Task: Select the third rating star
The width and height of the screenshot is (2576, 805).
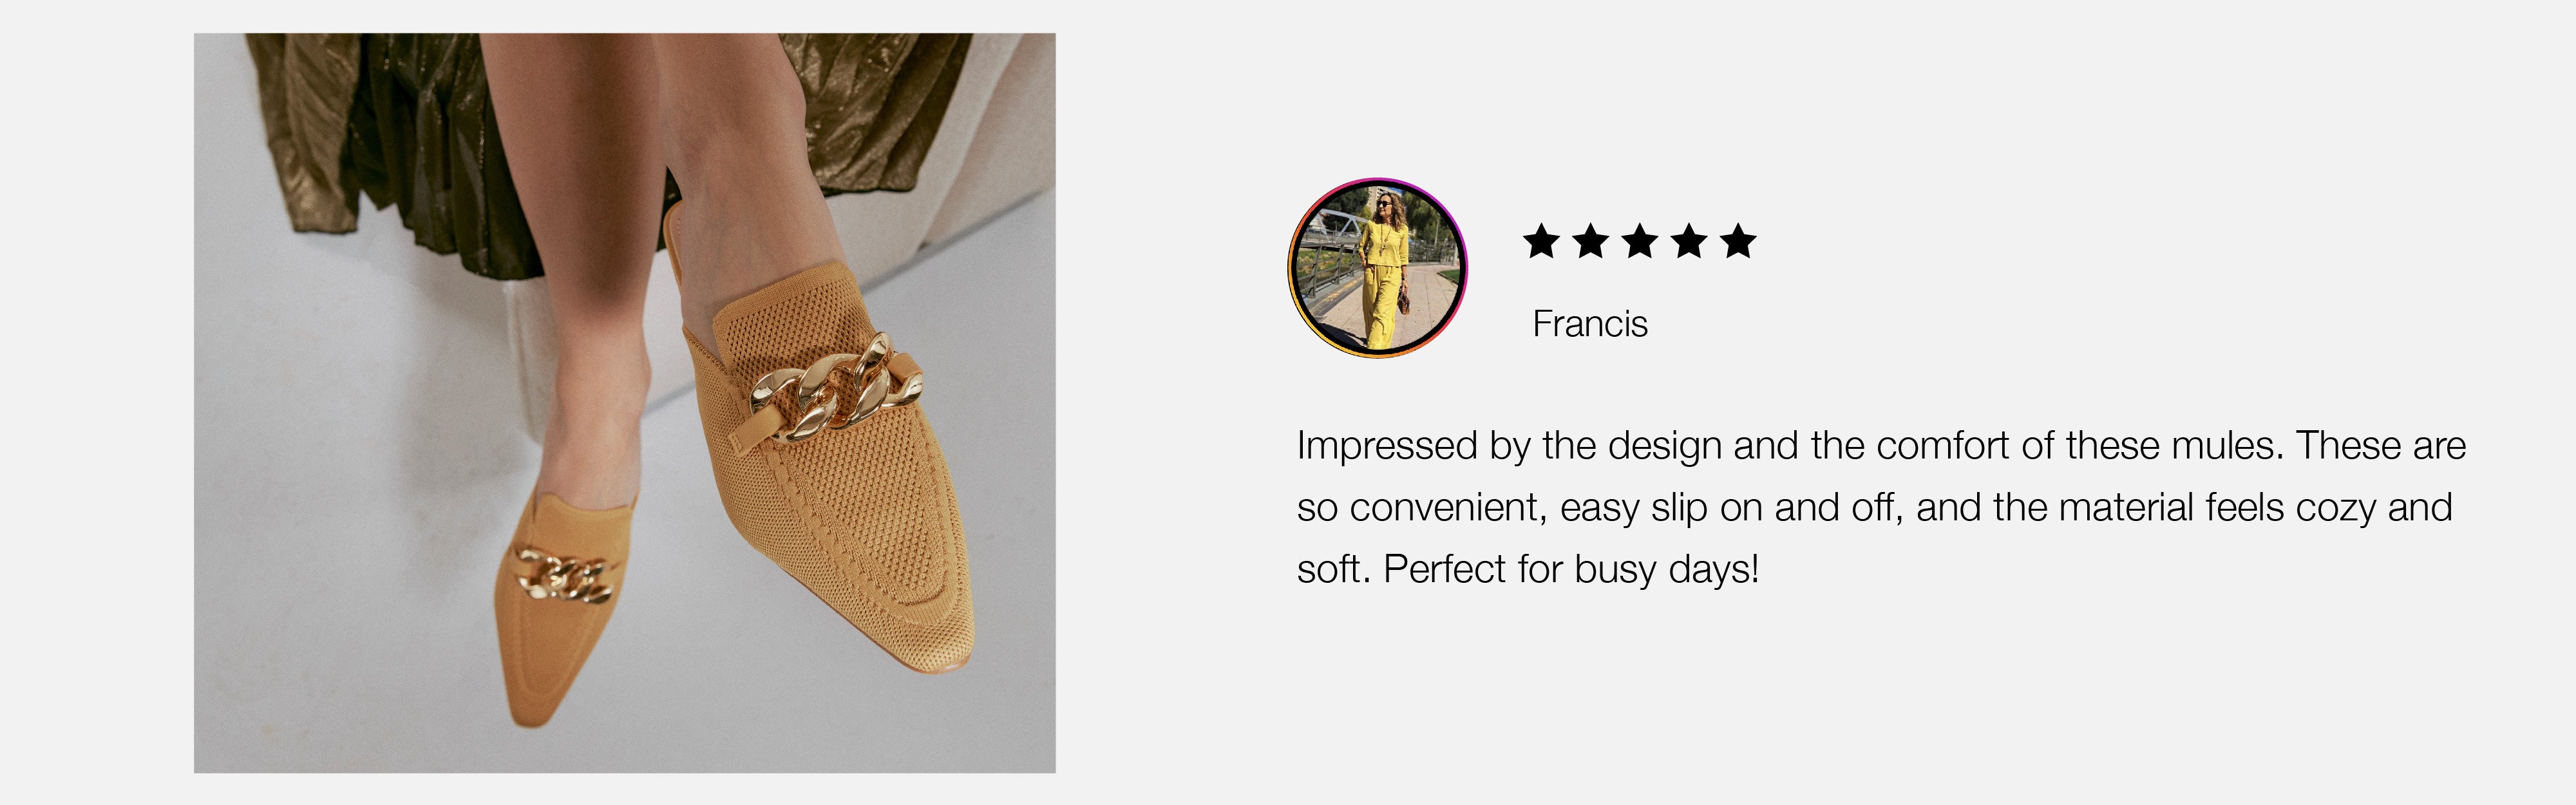Action: click(x=1640, y=241)
